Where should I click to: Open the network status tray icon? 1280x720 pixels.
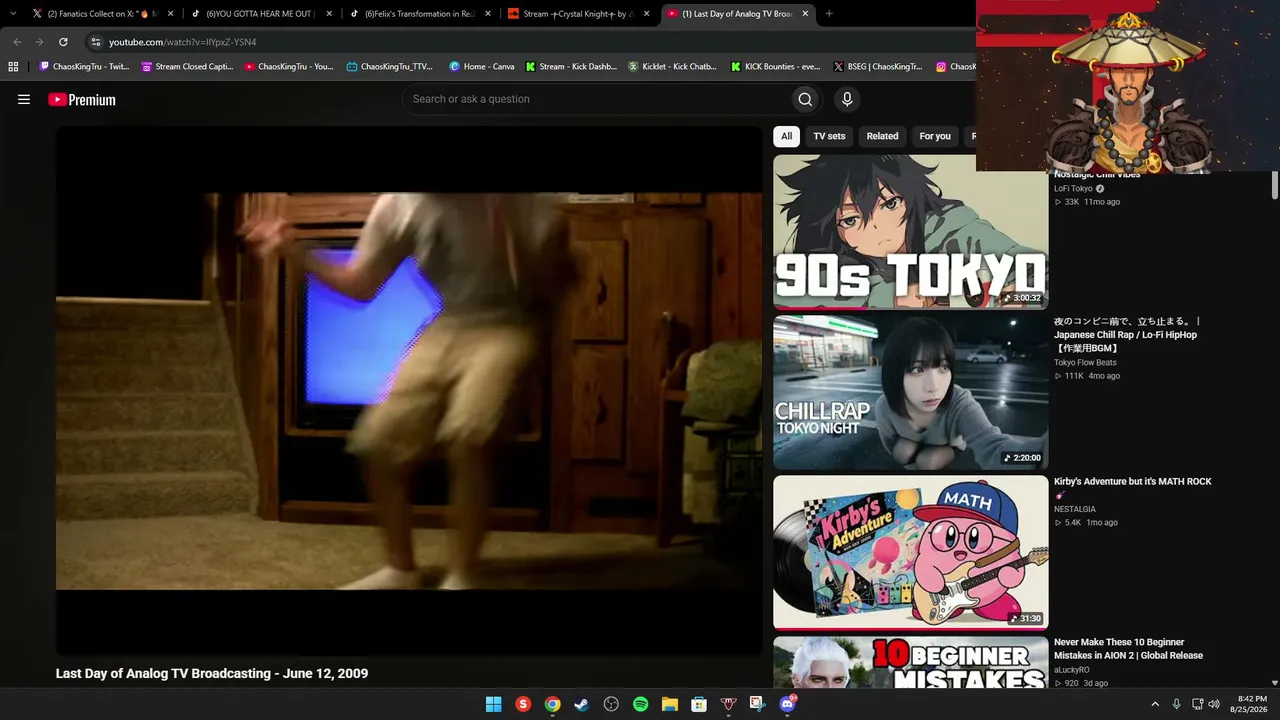click(1197, 704)
